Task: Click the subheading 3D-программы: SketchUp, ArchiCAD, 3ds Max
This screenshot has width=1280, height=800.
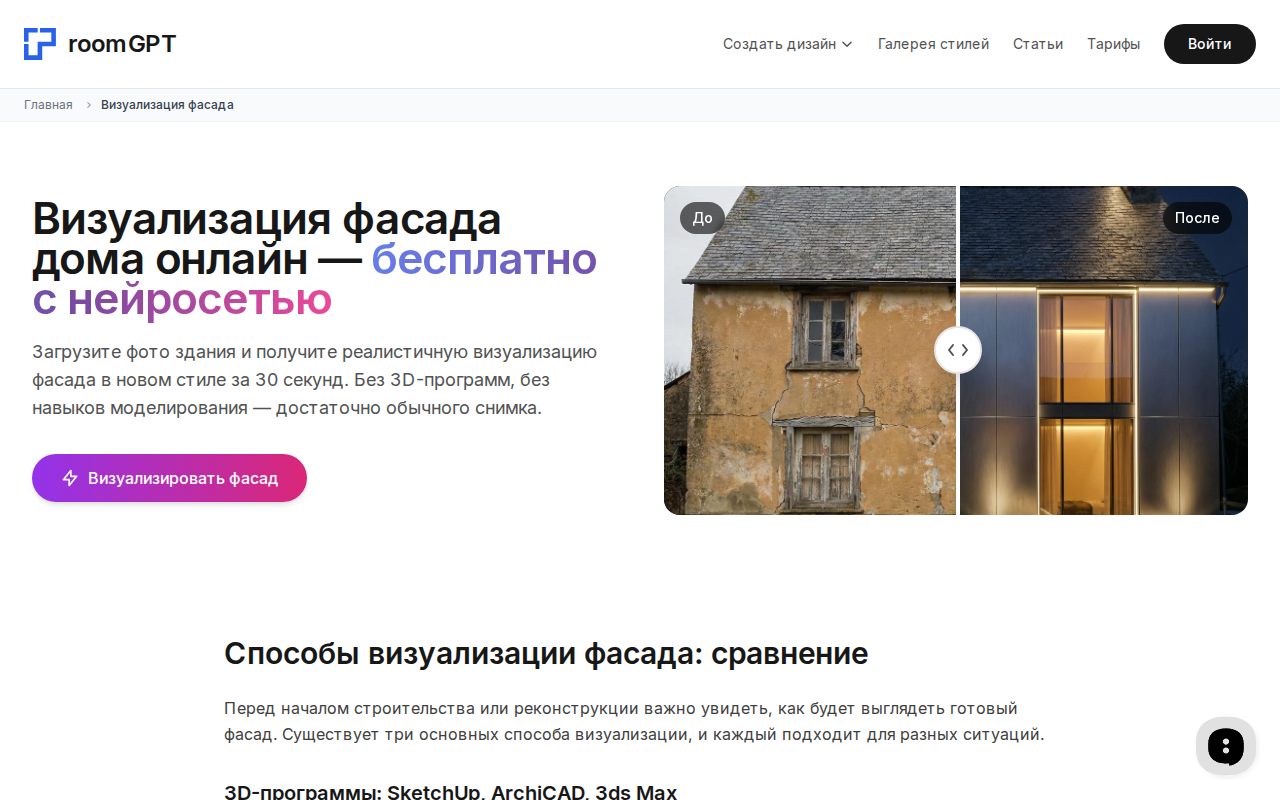Action: 450,792
